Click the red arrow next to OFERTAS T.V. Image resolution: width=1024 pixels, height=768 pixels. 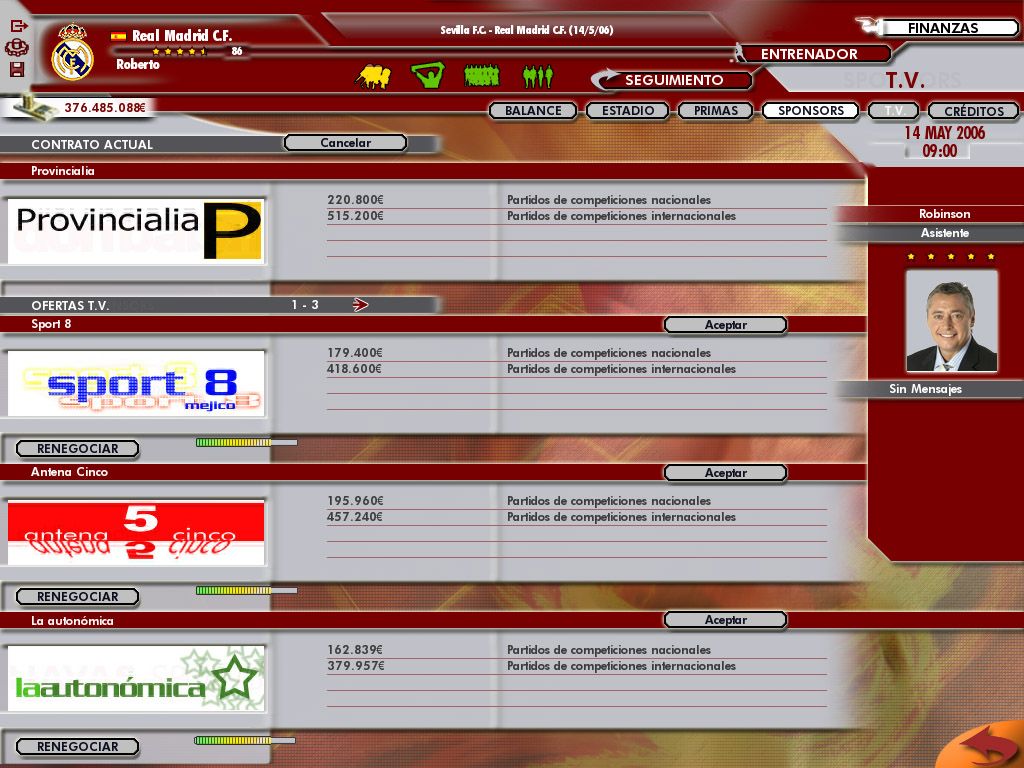(358, 305)
